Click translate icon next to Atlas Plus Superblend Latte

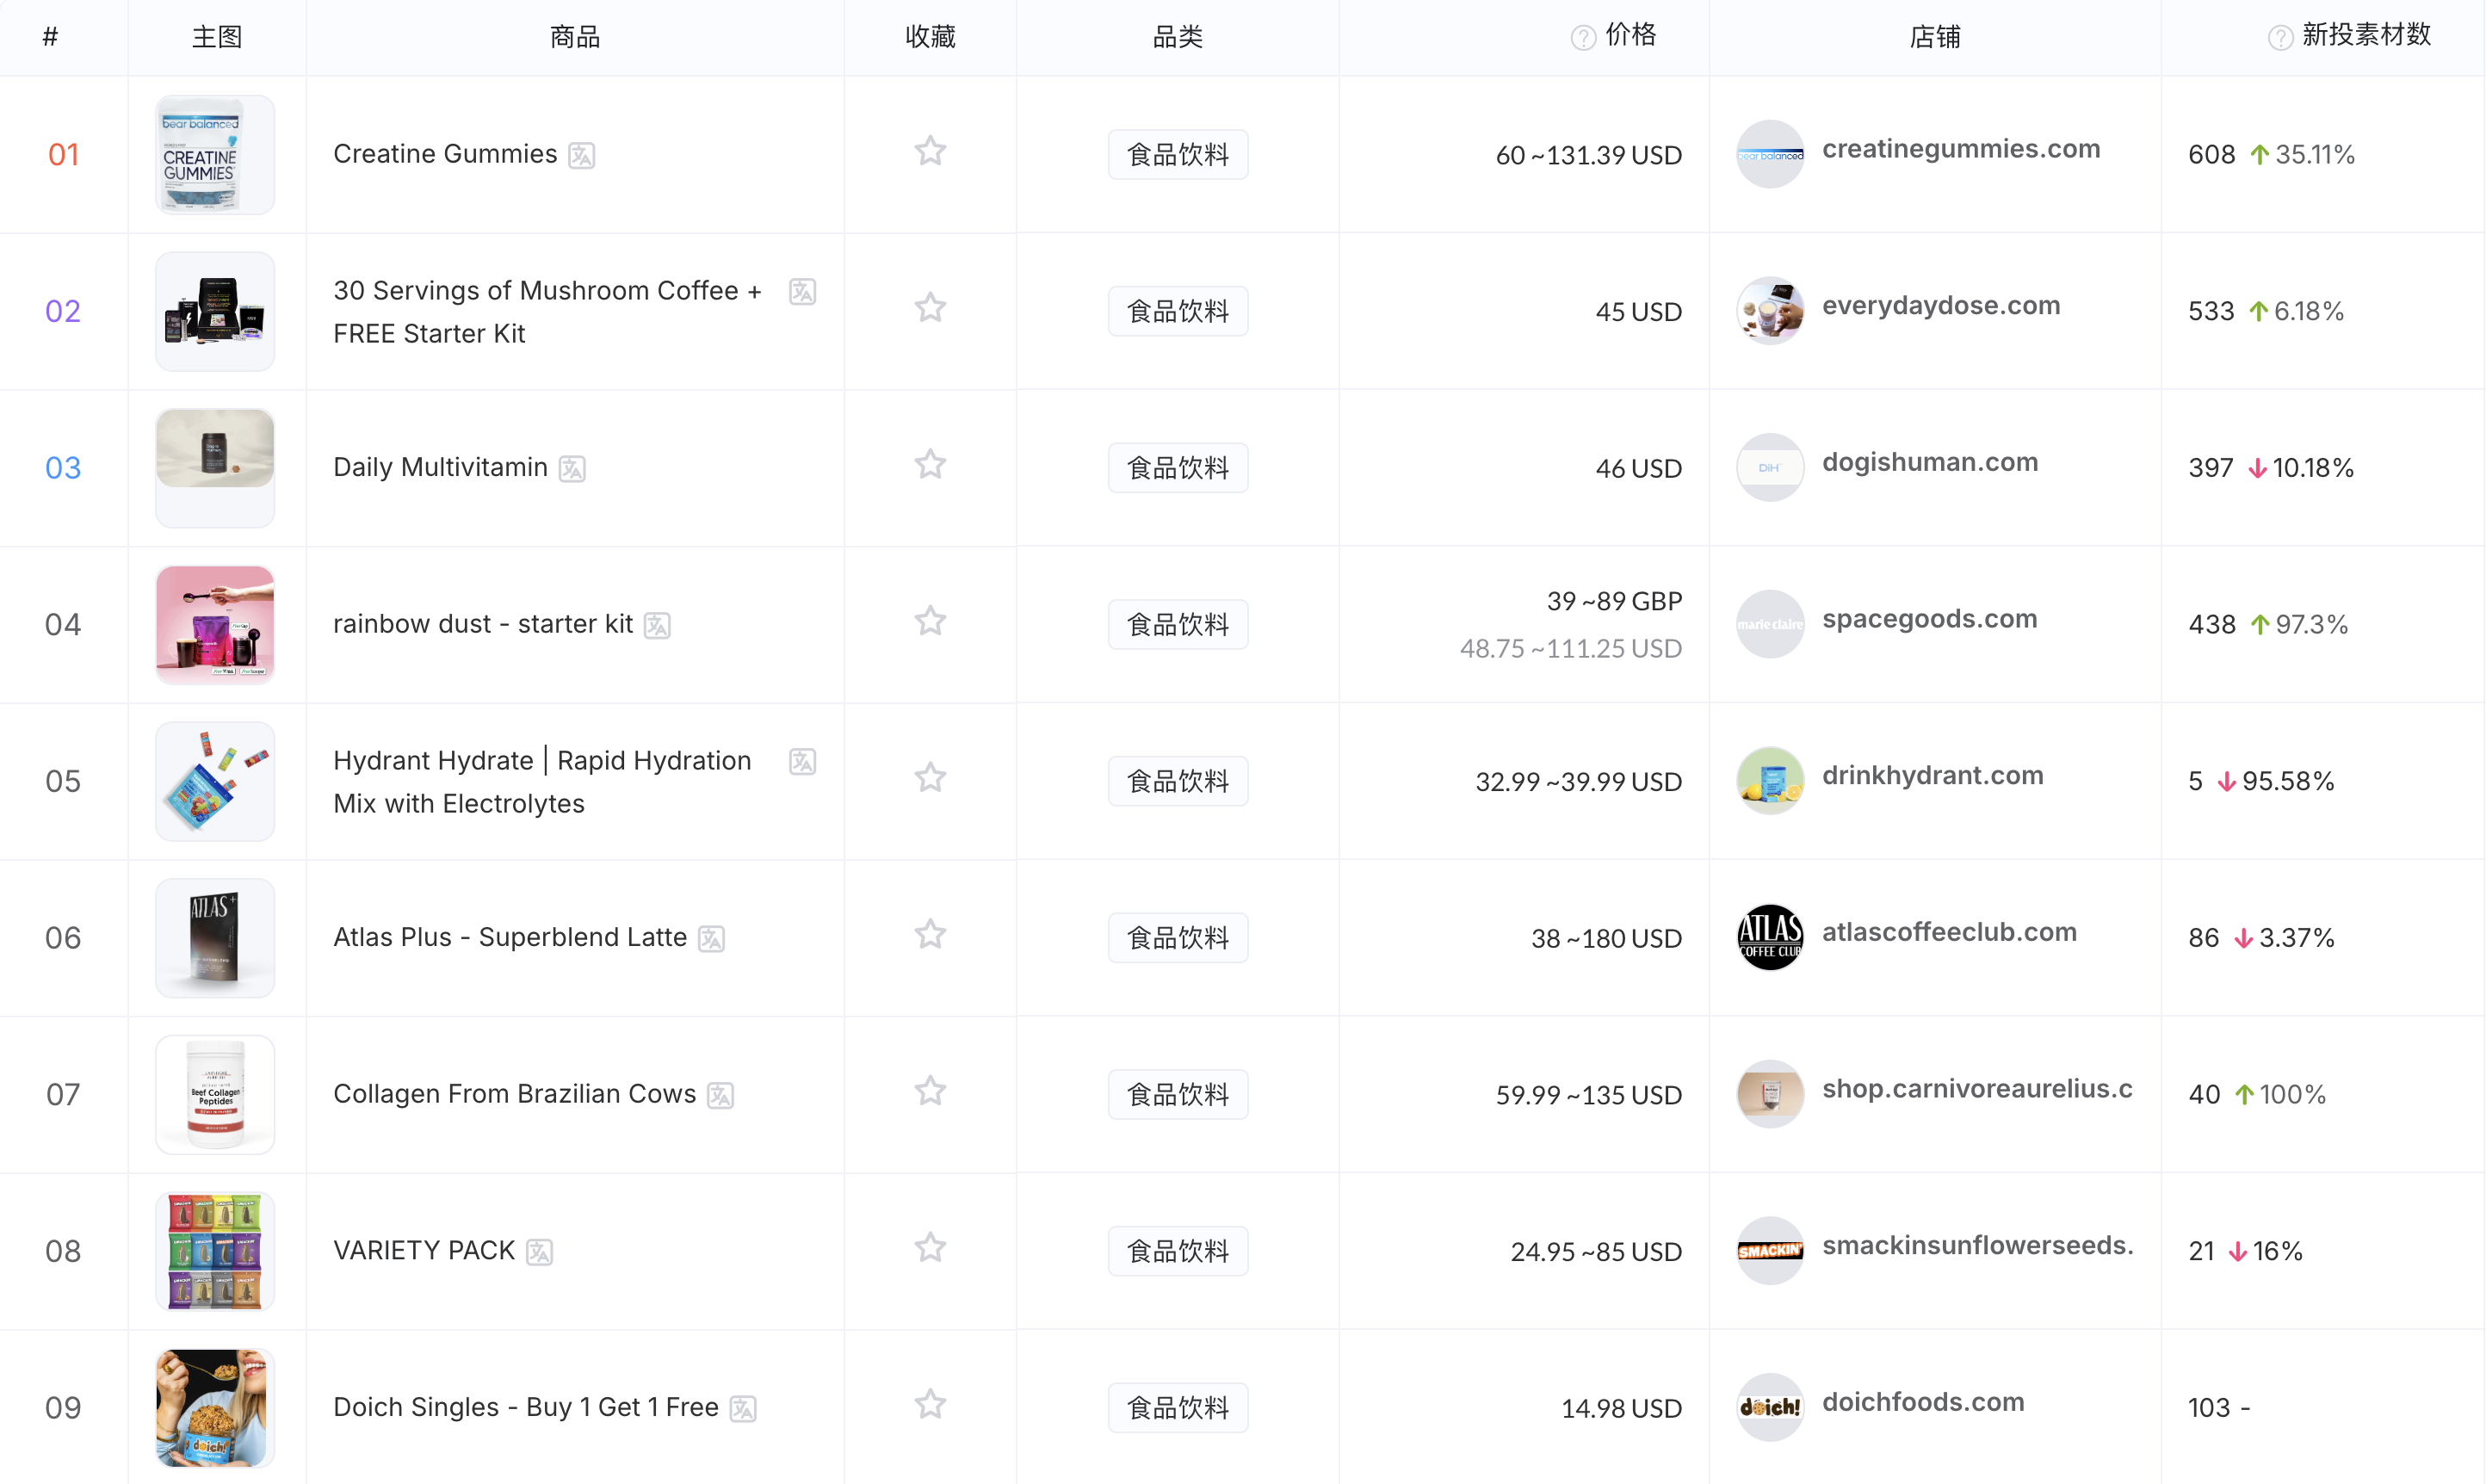tap(711, 939)
